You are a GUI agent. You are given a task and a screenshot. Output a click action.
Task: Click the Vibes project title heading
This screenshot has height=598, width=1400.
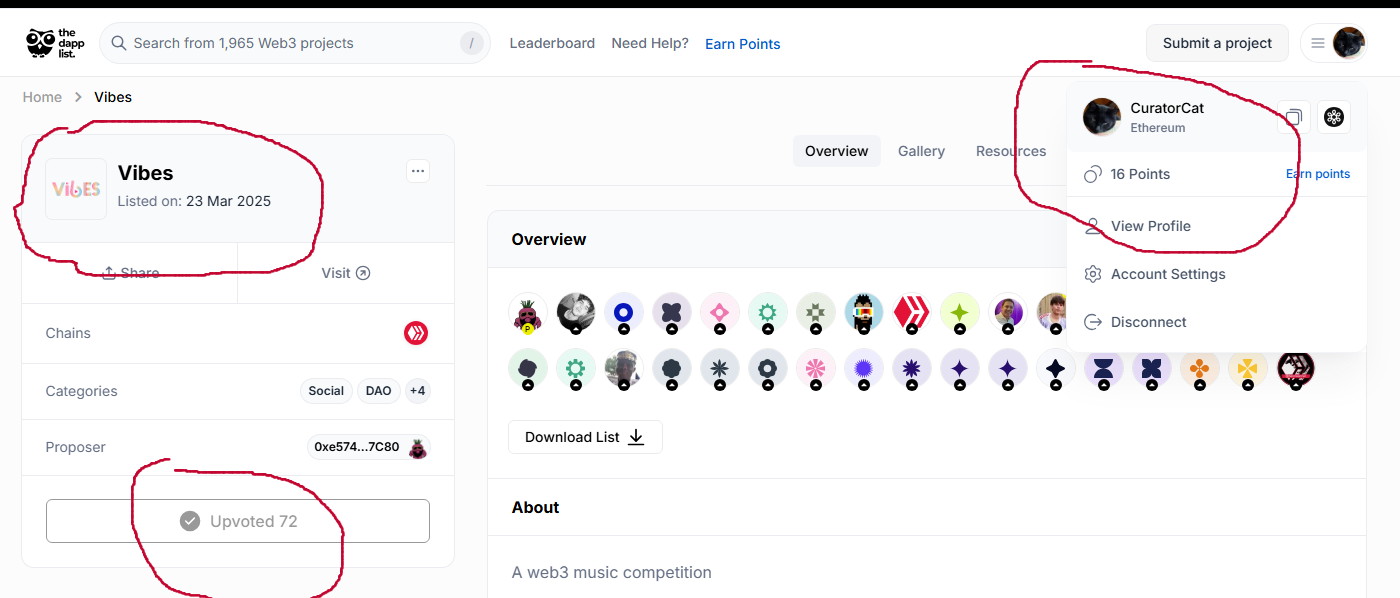[146, 173]
